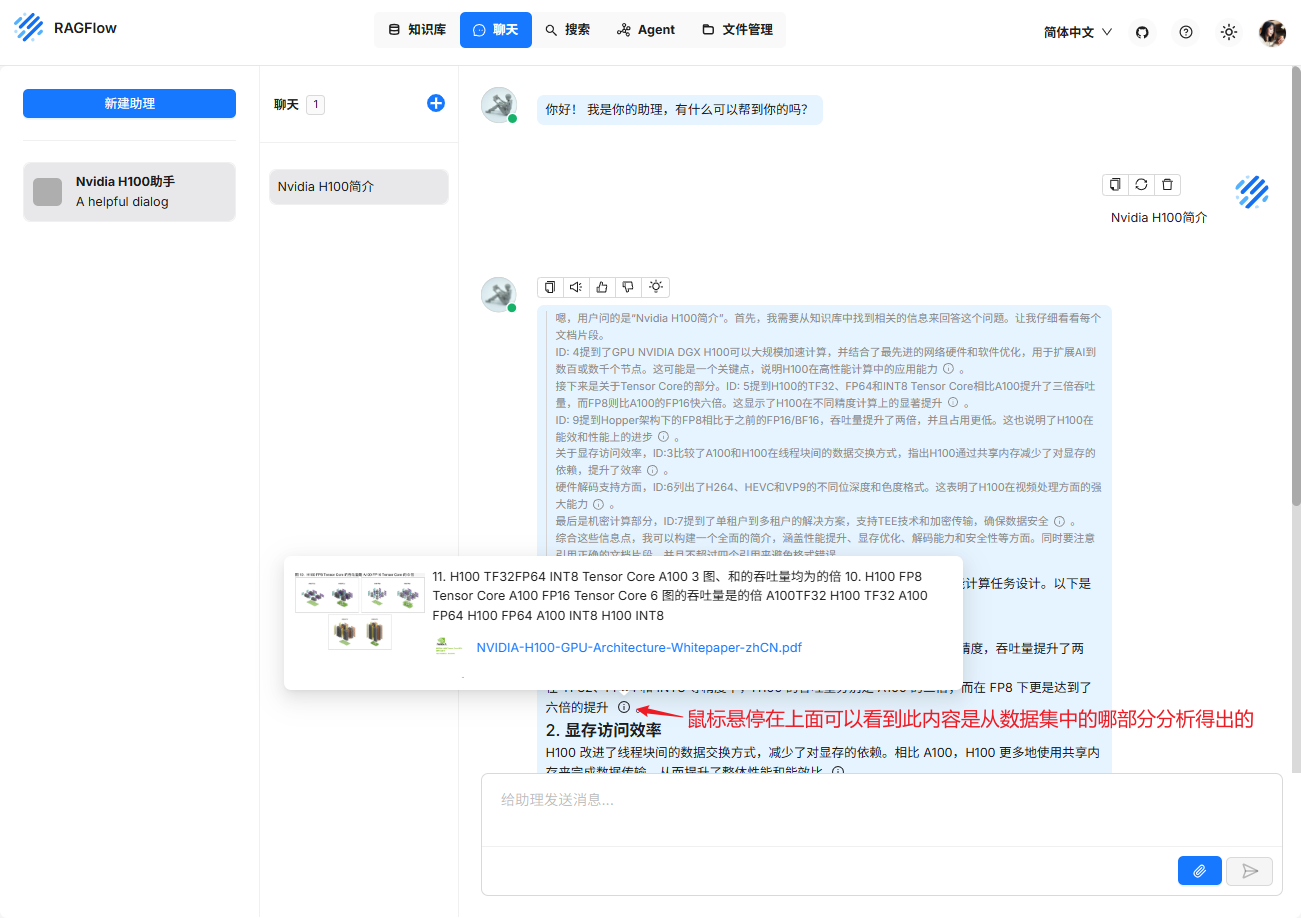Switch to the 搜索 tab

coord(568,30)
